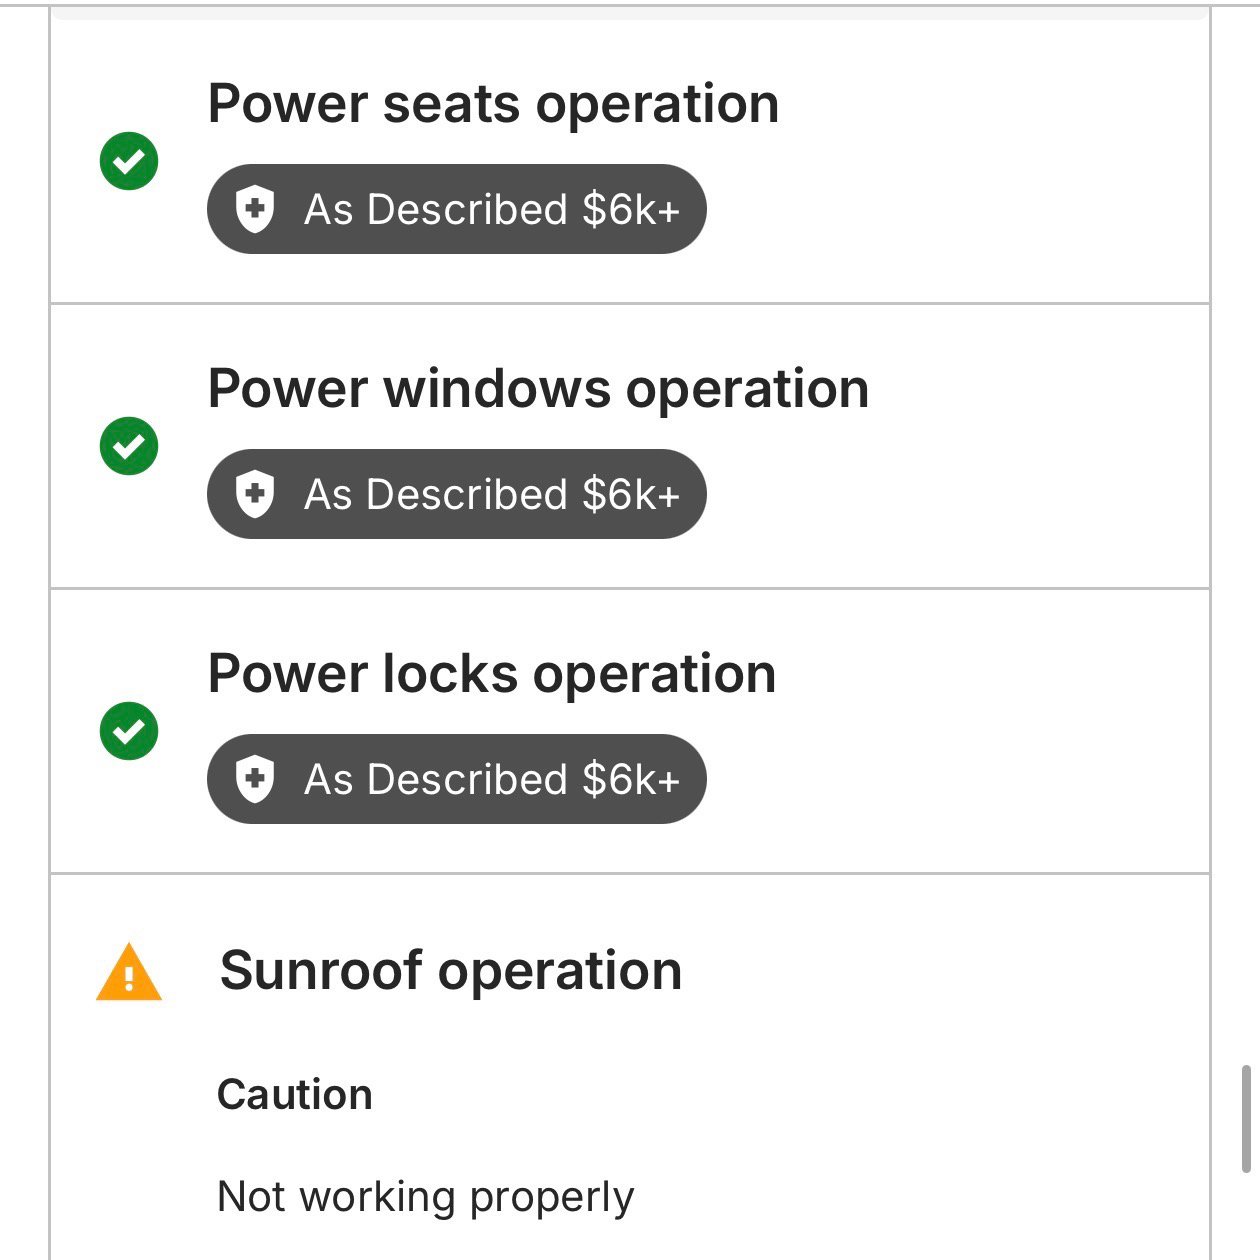Viewport: 1260px width, 1260px height.
Task: Click shield icon in Power windows badge
Action: pyautogui.click(x=255, y=494)
